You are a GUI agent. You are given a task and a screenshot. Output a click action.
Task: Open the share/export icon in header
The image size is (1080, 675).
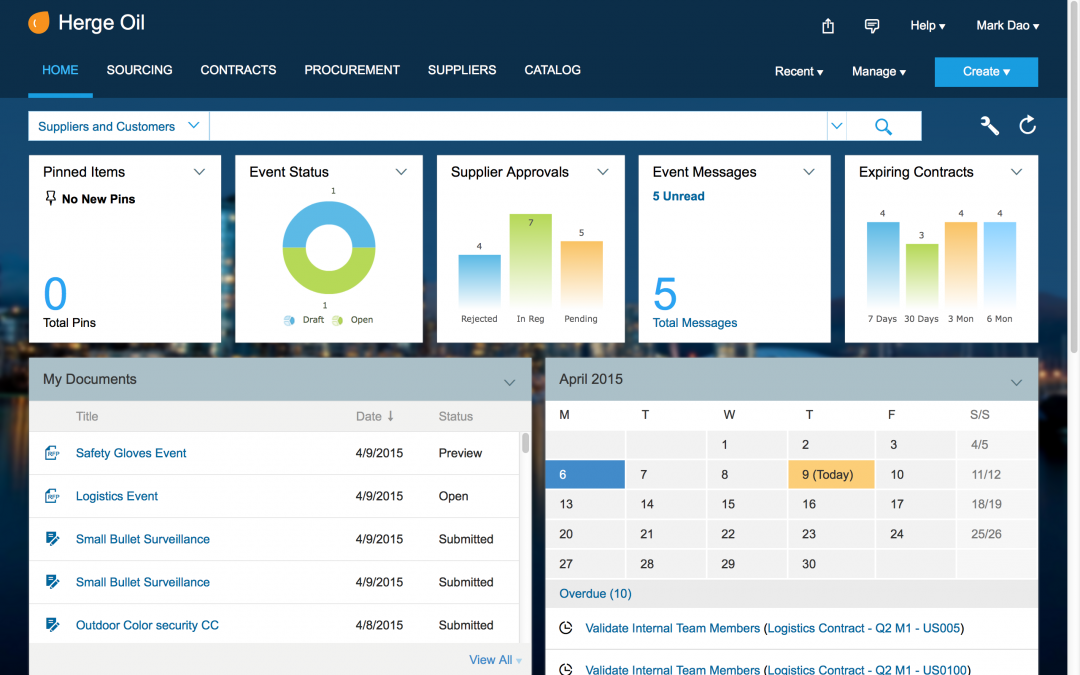(828, 26)
